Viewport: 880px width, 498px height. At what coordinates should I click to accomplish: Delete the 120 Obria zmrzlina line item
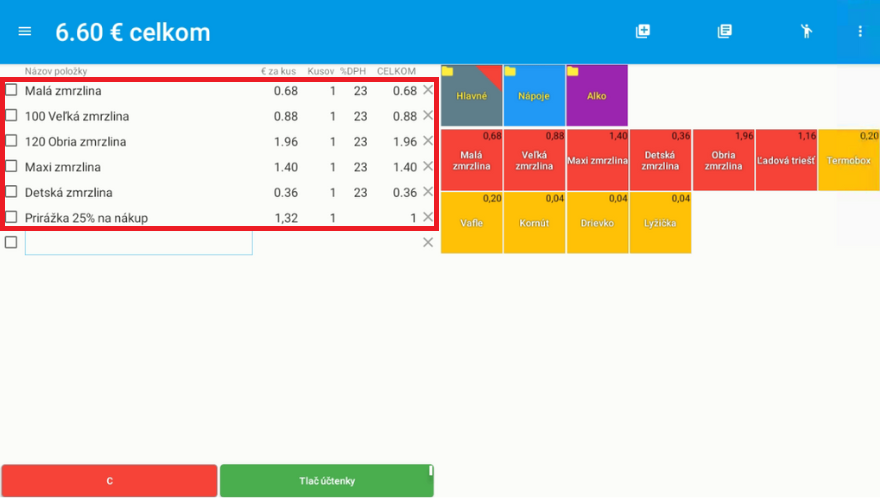(428, 141)
